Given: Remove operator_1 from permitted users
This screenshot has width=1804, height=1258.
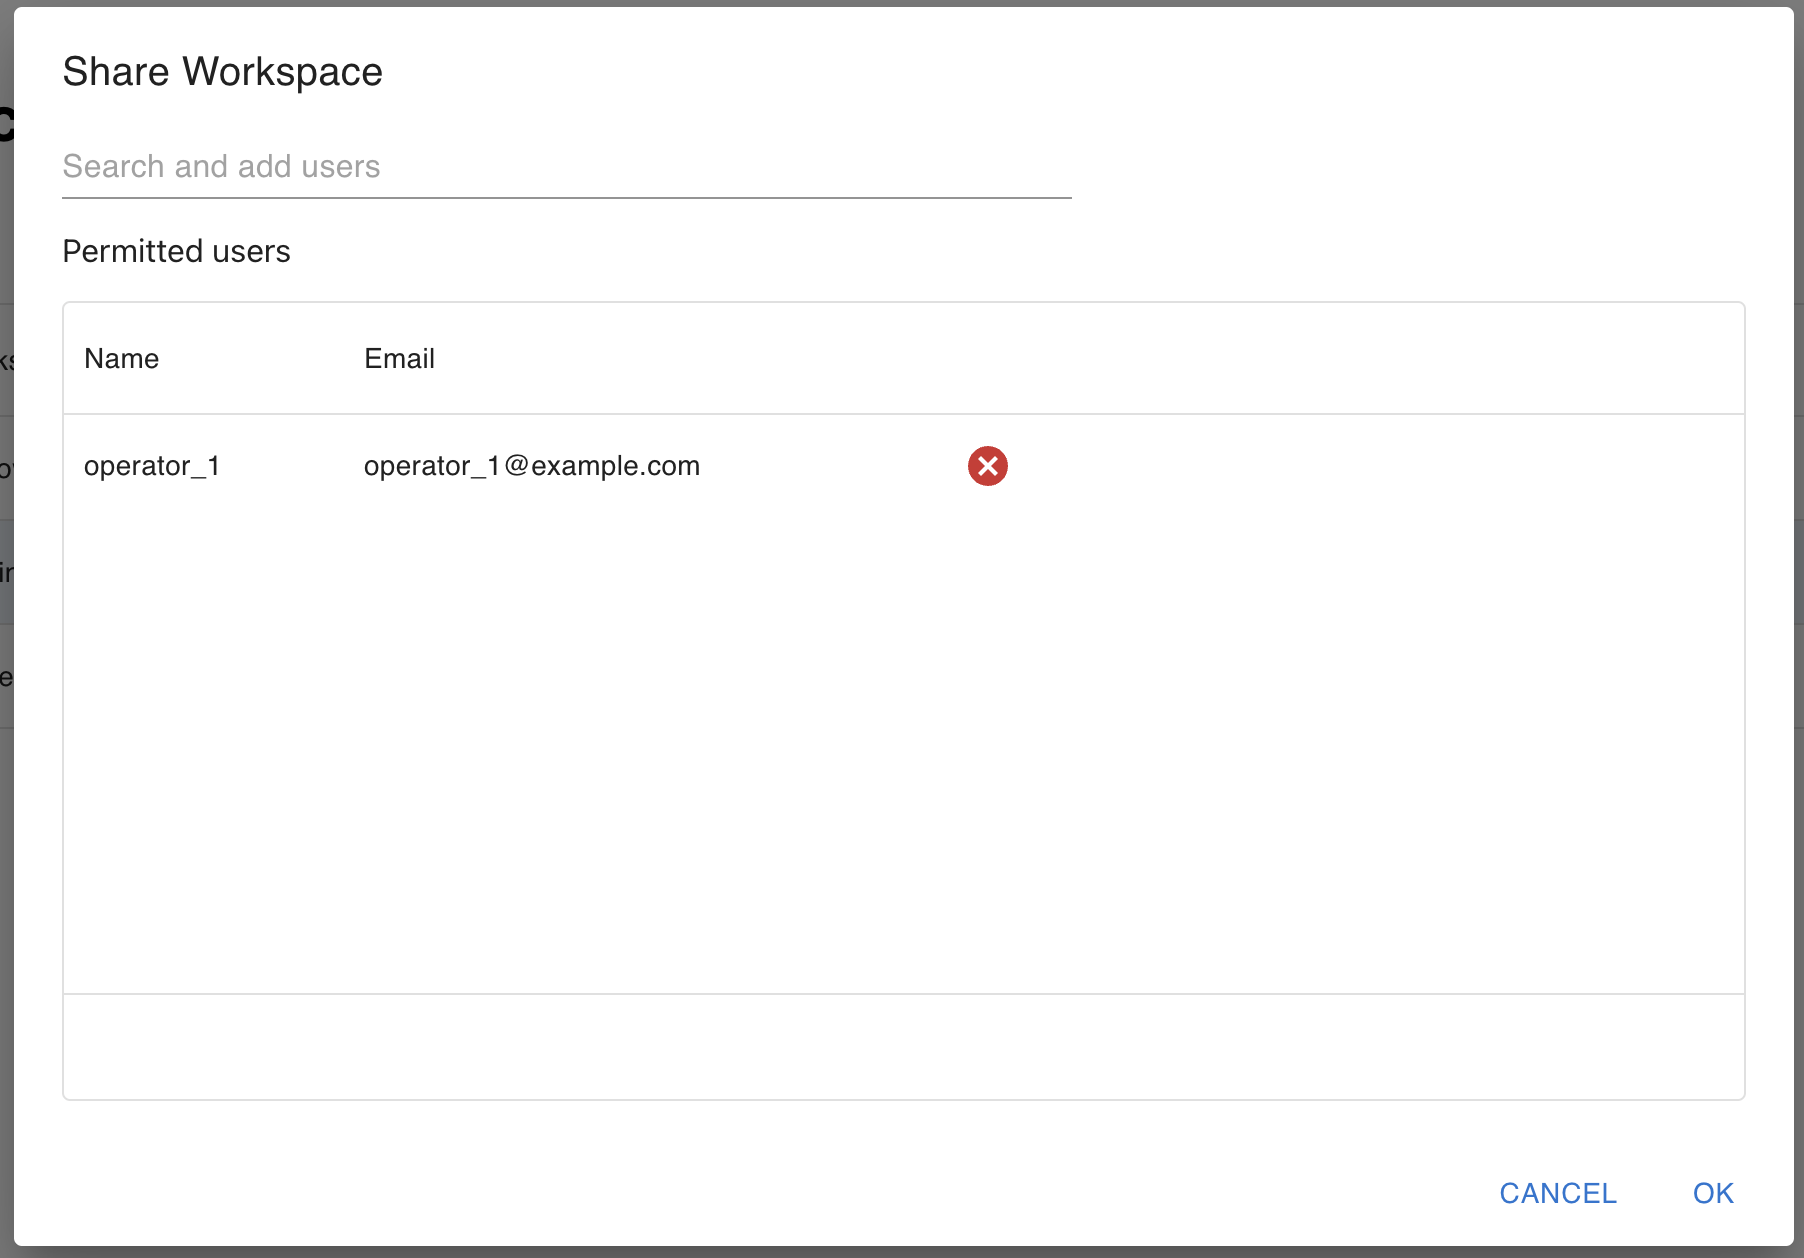Looking at the screenshot, I should tap(987, 466).
